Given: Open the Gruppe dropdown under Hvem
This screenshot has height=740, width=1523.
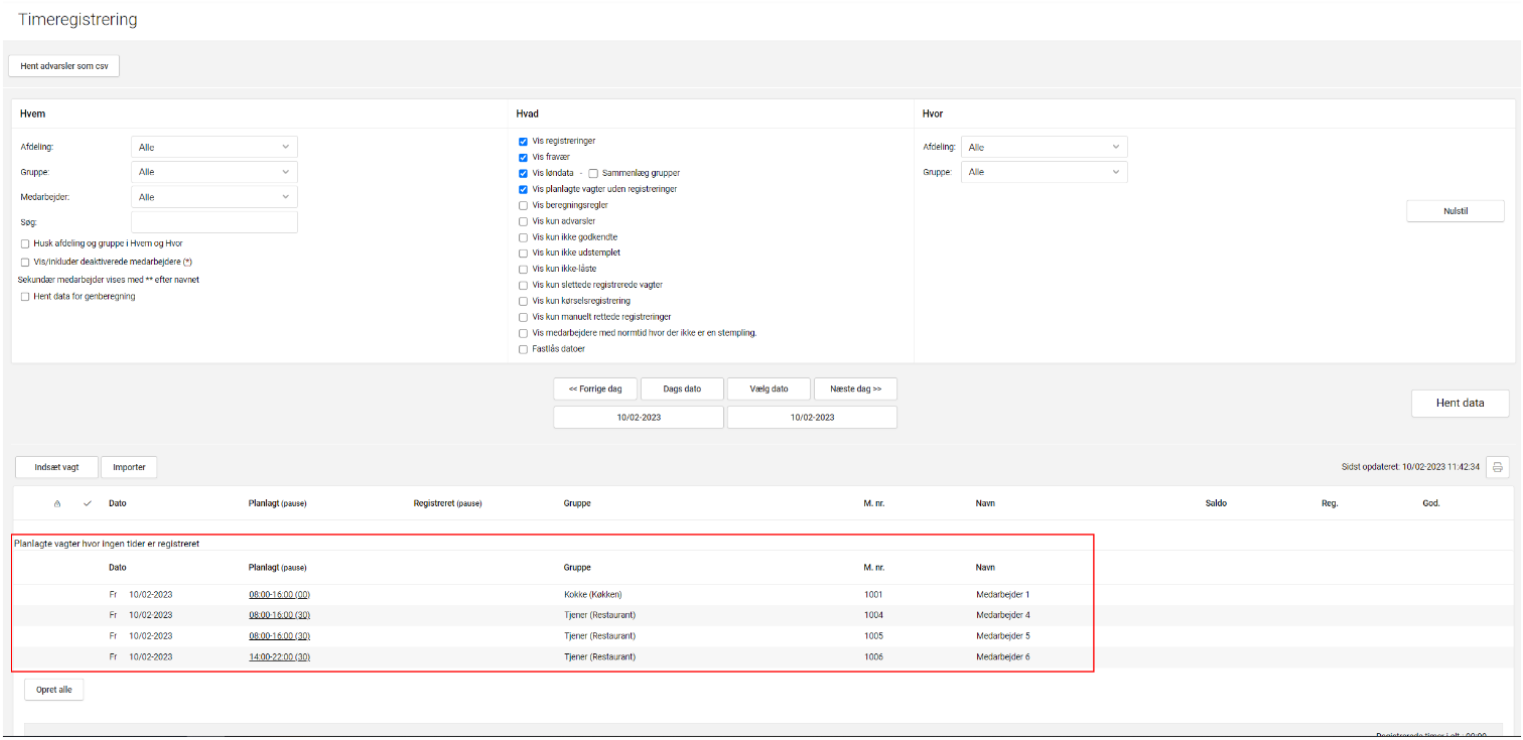Looking at the screenshot, I should (214, 172).
